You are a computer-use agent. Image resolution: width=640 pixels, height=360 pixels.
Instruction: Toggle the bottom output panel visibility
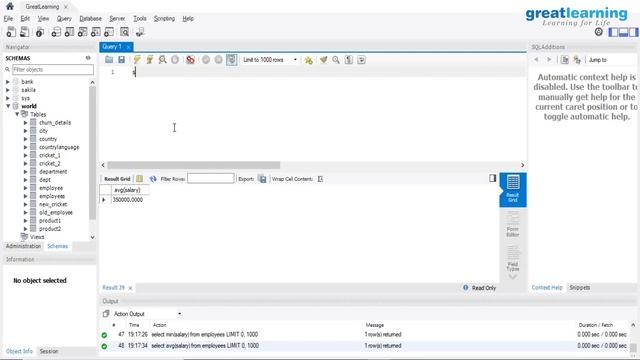[x=623, y=32]
